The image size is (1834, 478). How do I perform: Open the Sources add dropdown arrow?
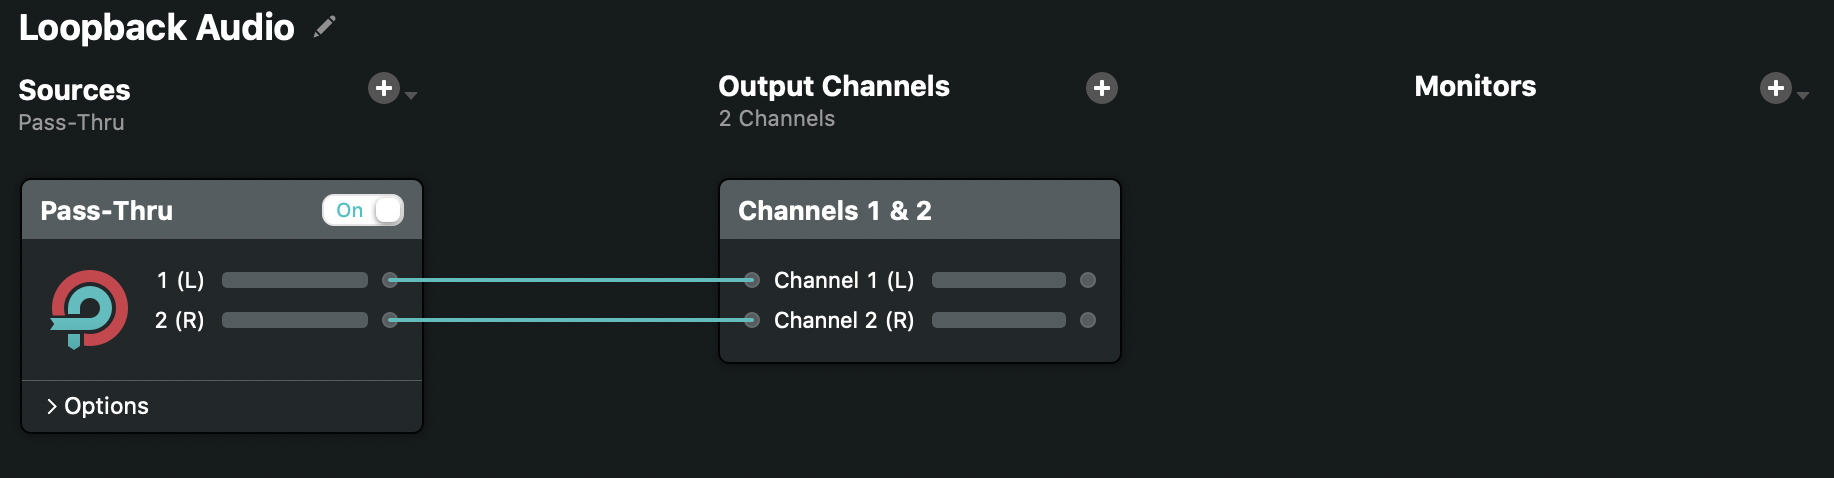point(411,95)
